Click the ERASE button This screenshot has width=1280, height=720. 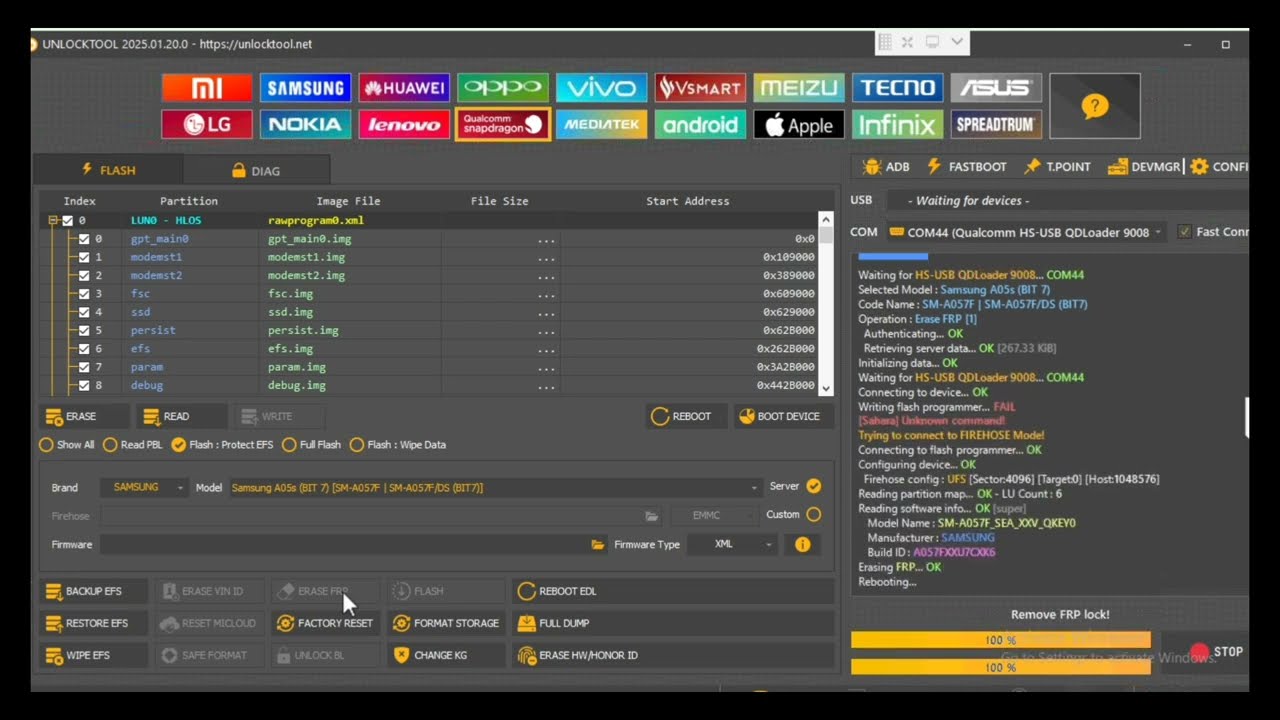pyautogui.click(x=84, y=416)
